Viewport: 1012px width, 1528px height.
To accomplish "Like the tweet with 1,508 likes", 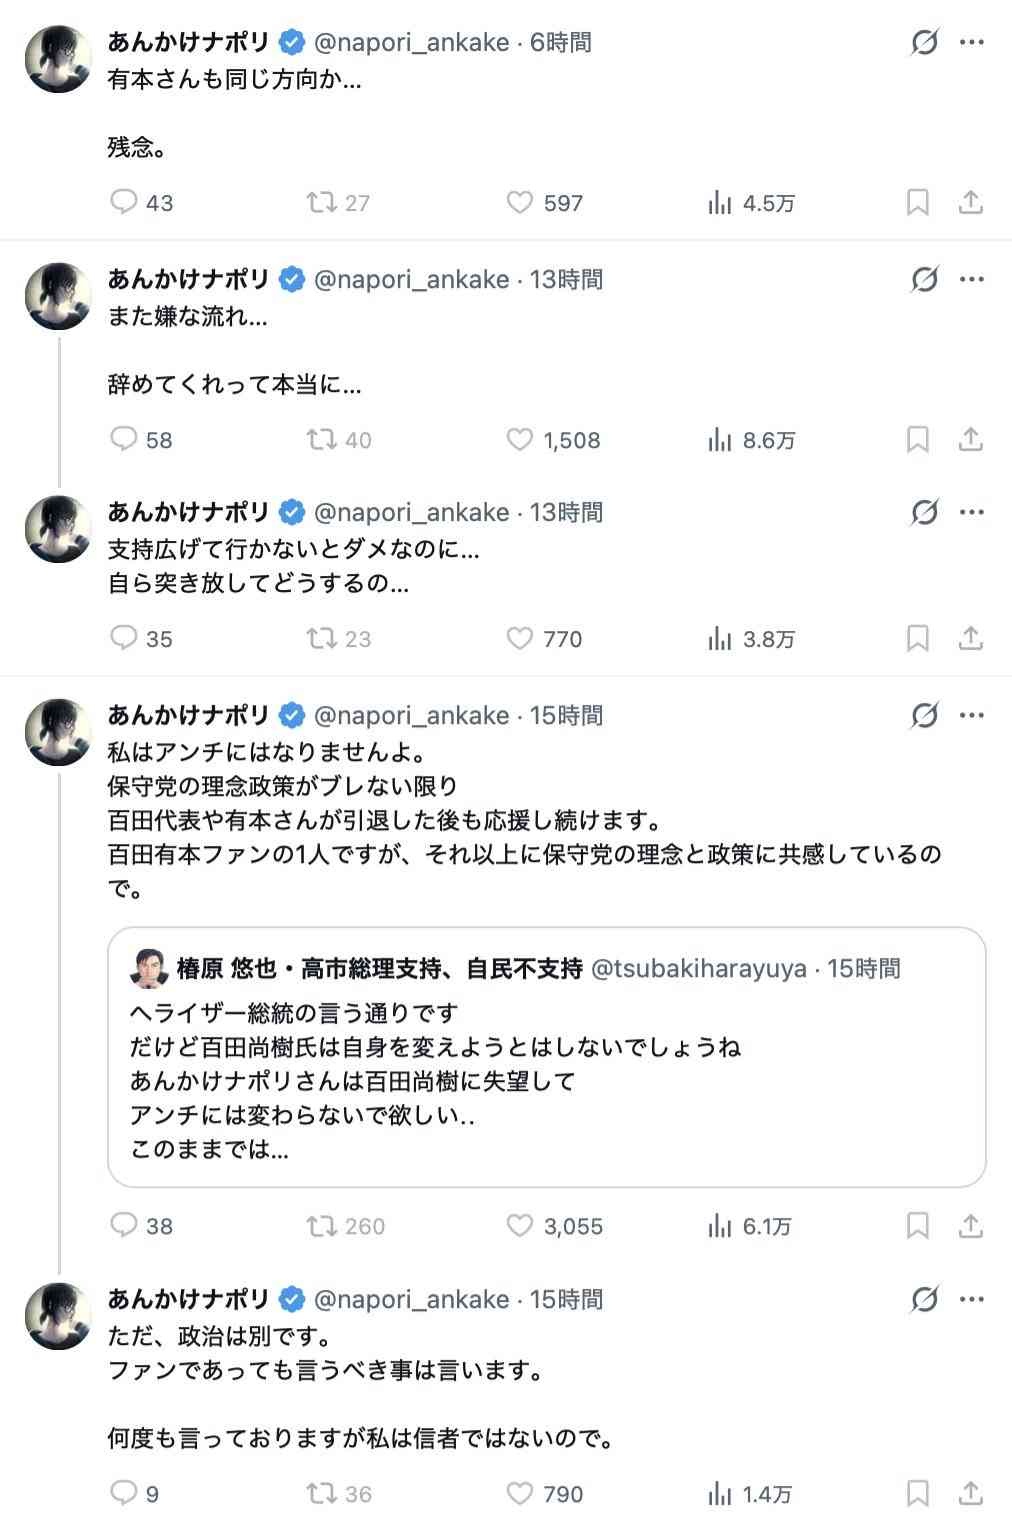I will [x=520, y=440].
